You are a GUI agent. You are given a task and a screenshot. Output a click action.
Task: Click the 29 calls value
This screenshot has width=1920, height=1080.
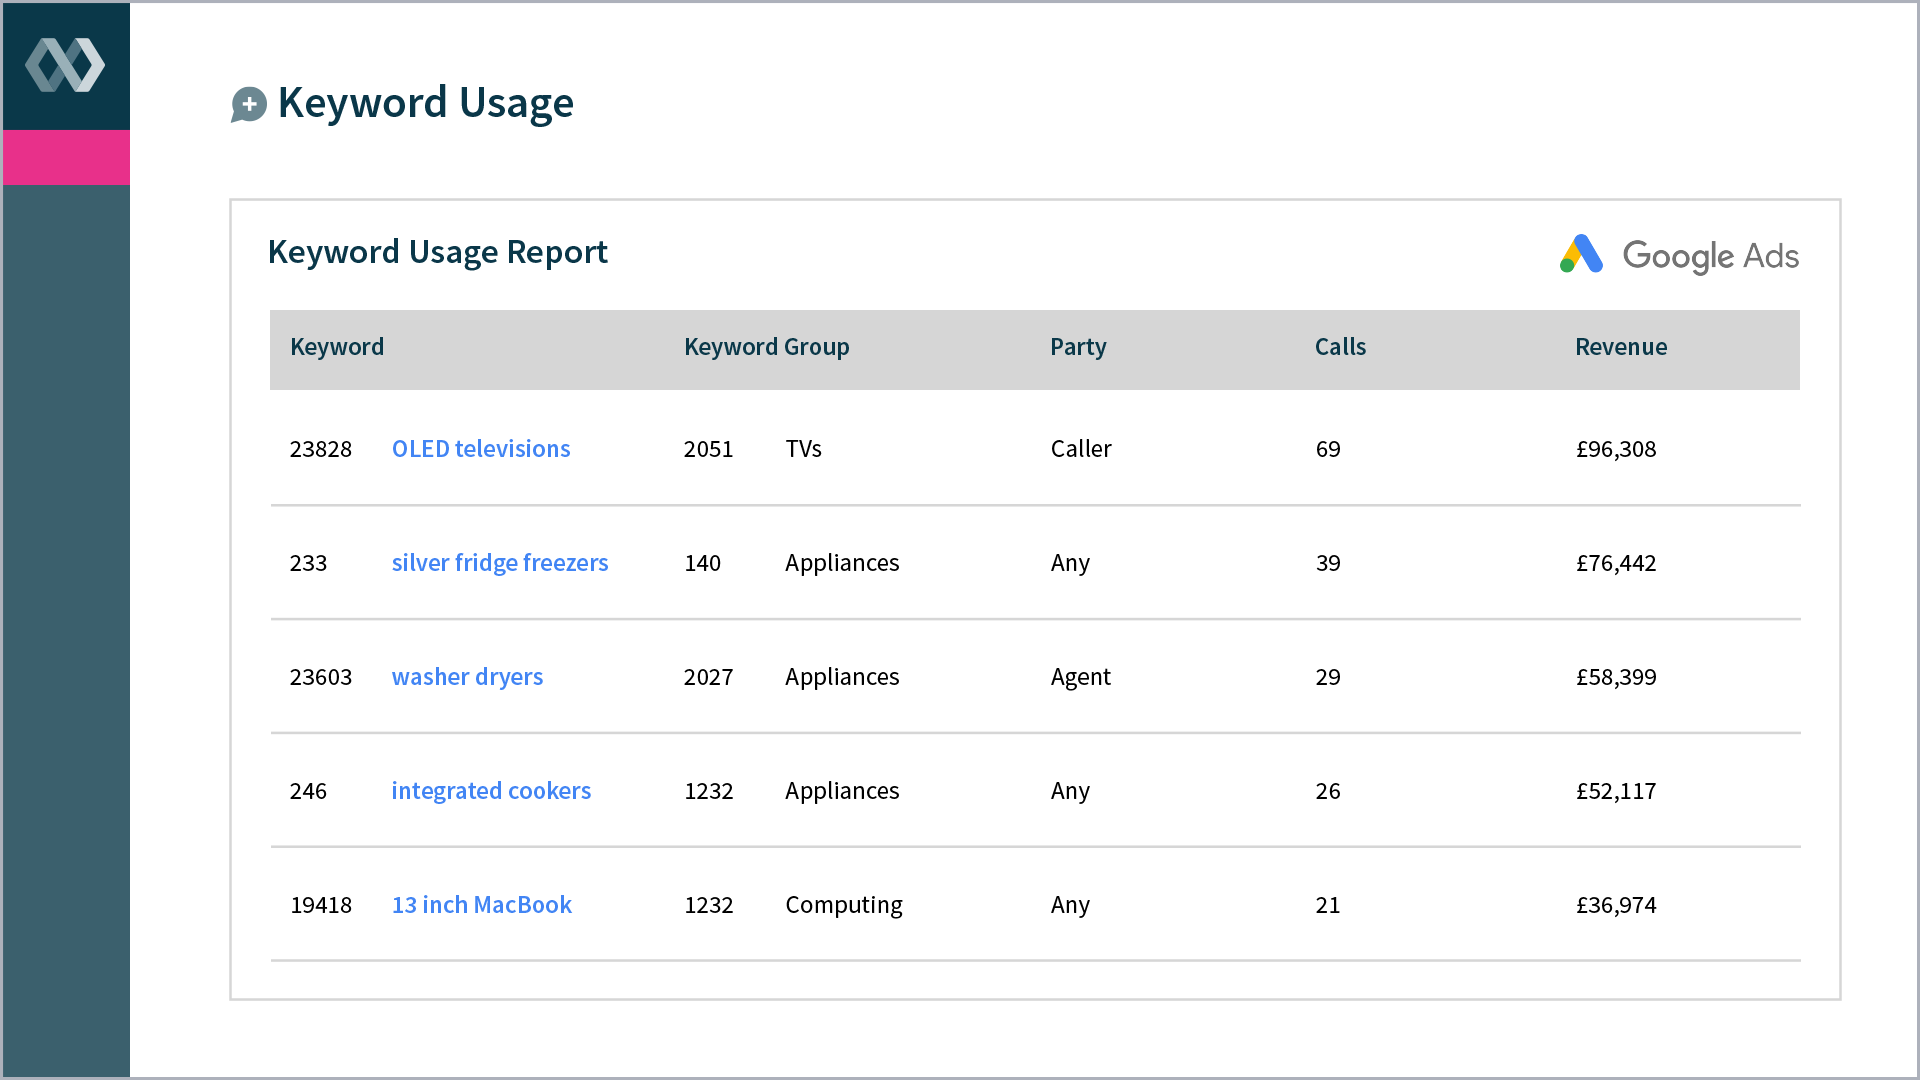point(1328,677)
